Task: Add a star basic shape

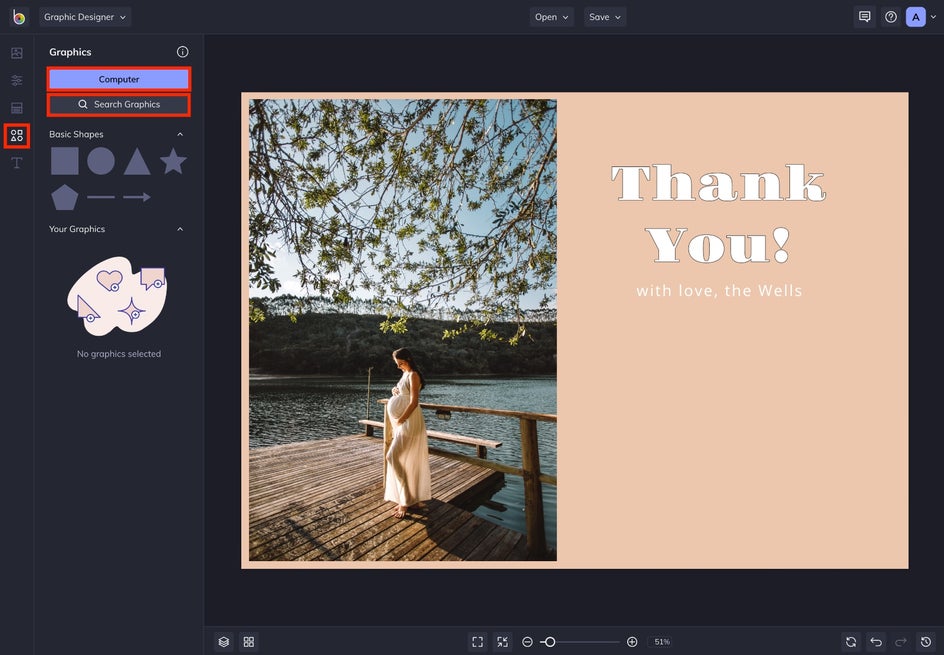Action: coord(173,161)
